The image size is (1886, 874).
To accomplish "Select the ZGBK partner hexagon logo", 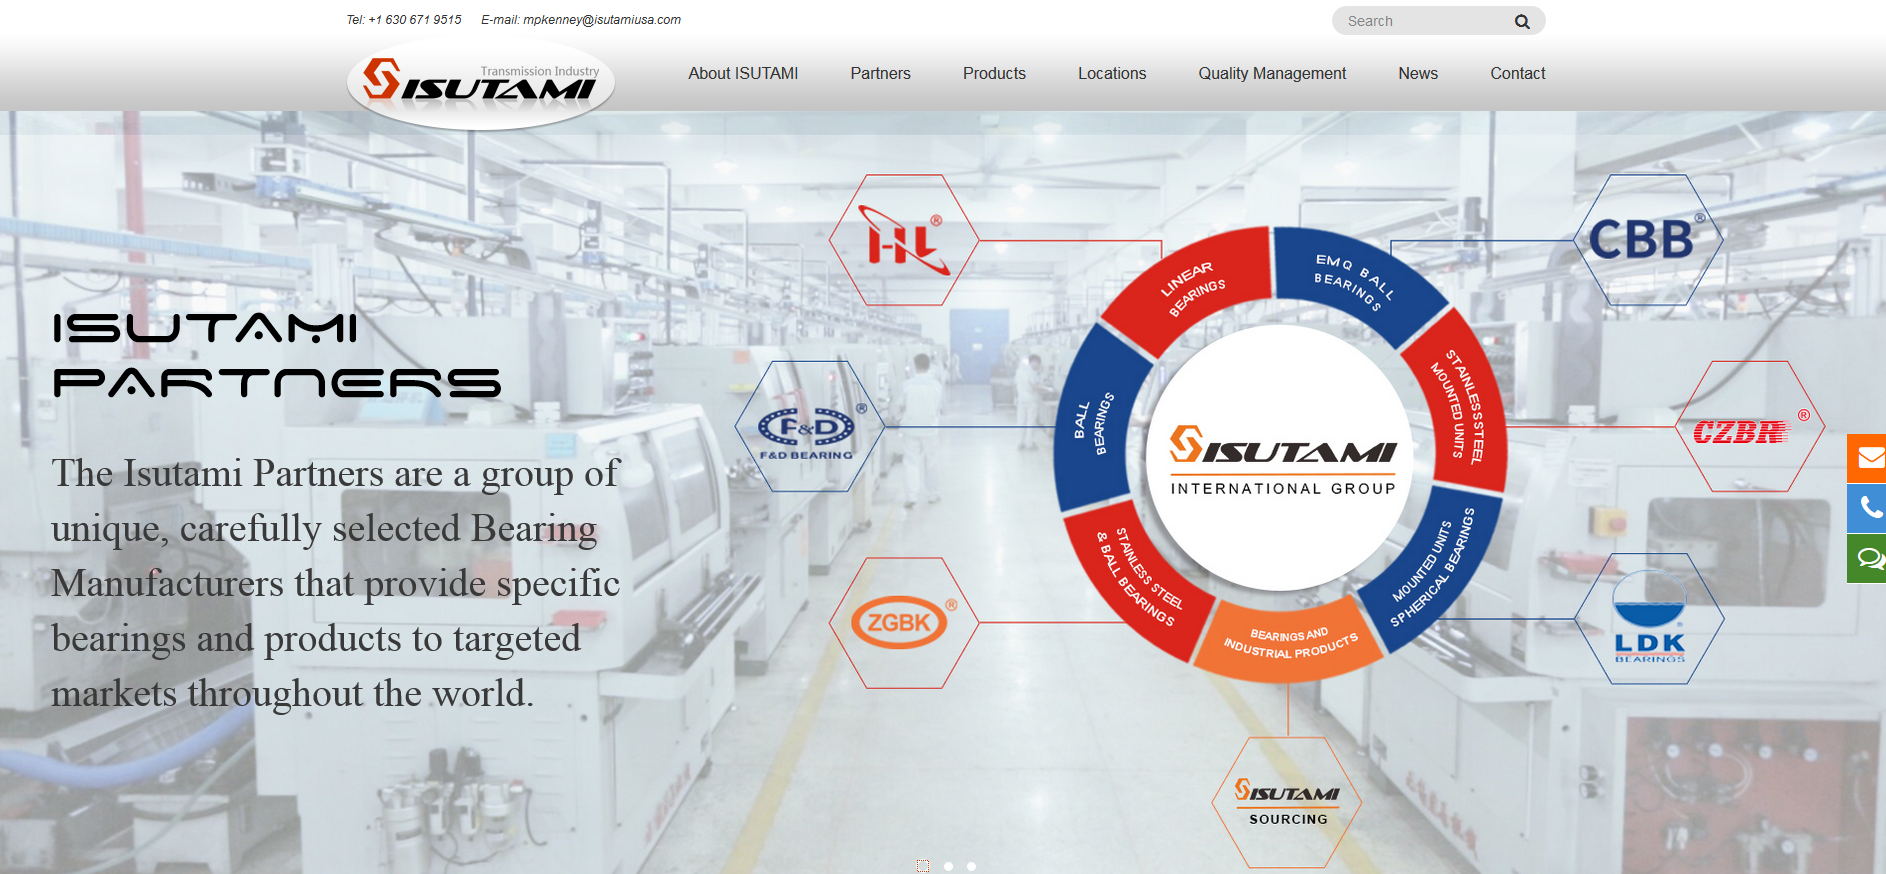I will (x=904, y=623).
